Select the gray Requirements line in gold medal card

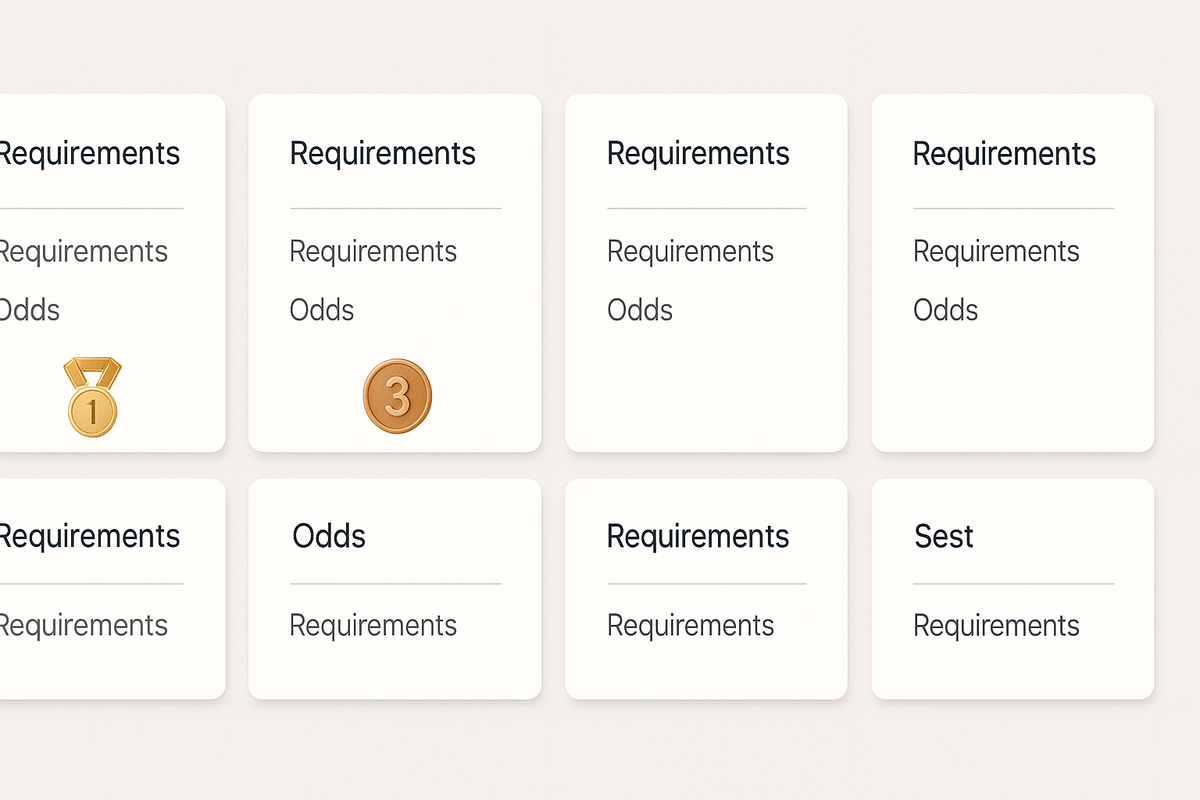(84, 251)
